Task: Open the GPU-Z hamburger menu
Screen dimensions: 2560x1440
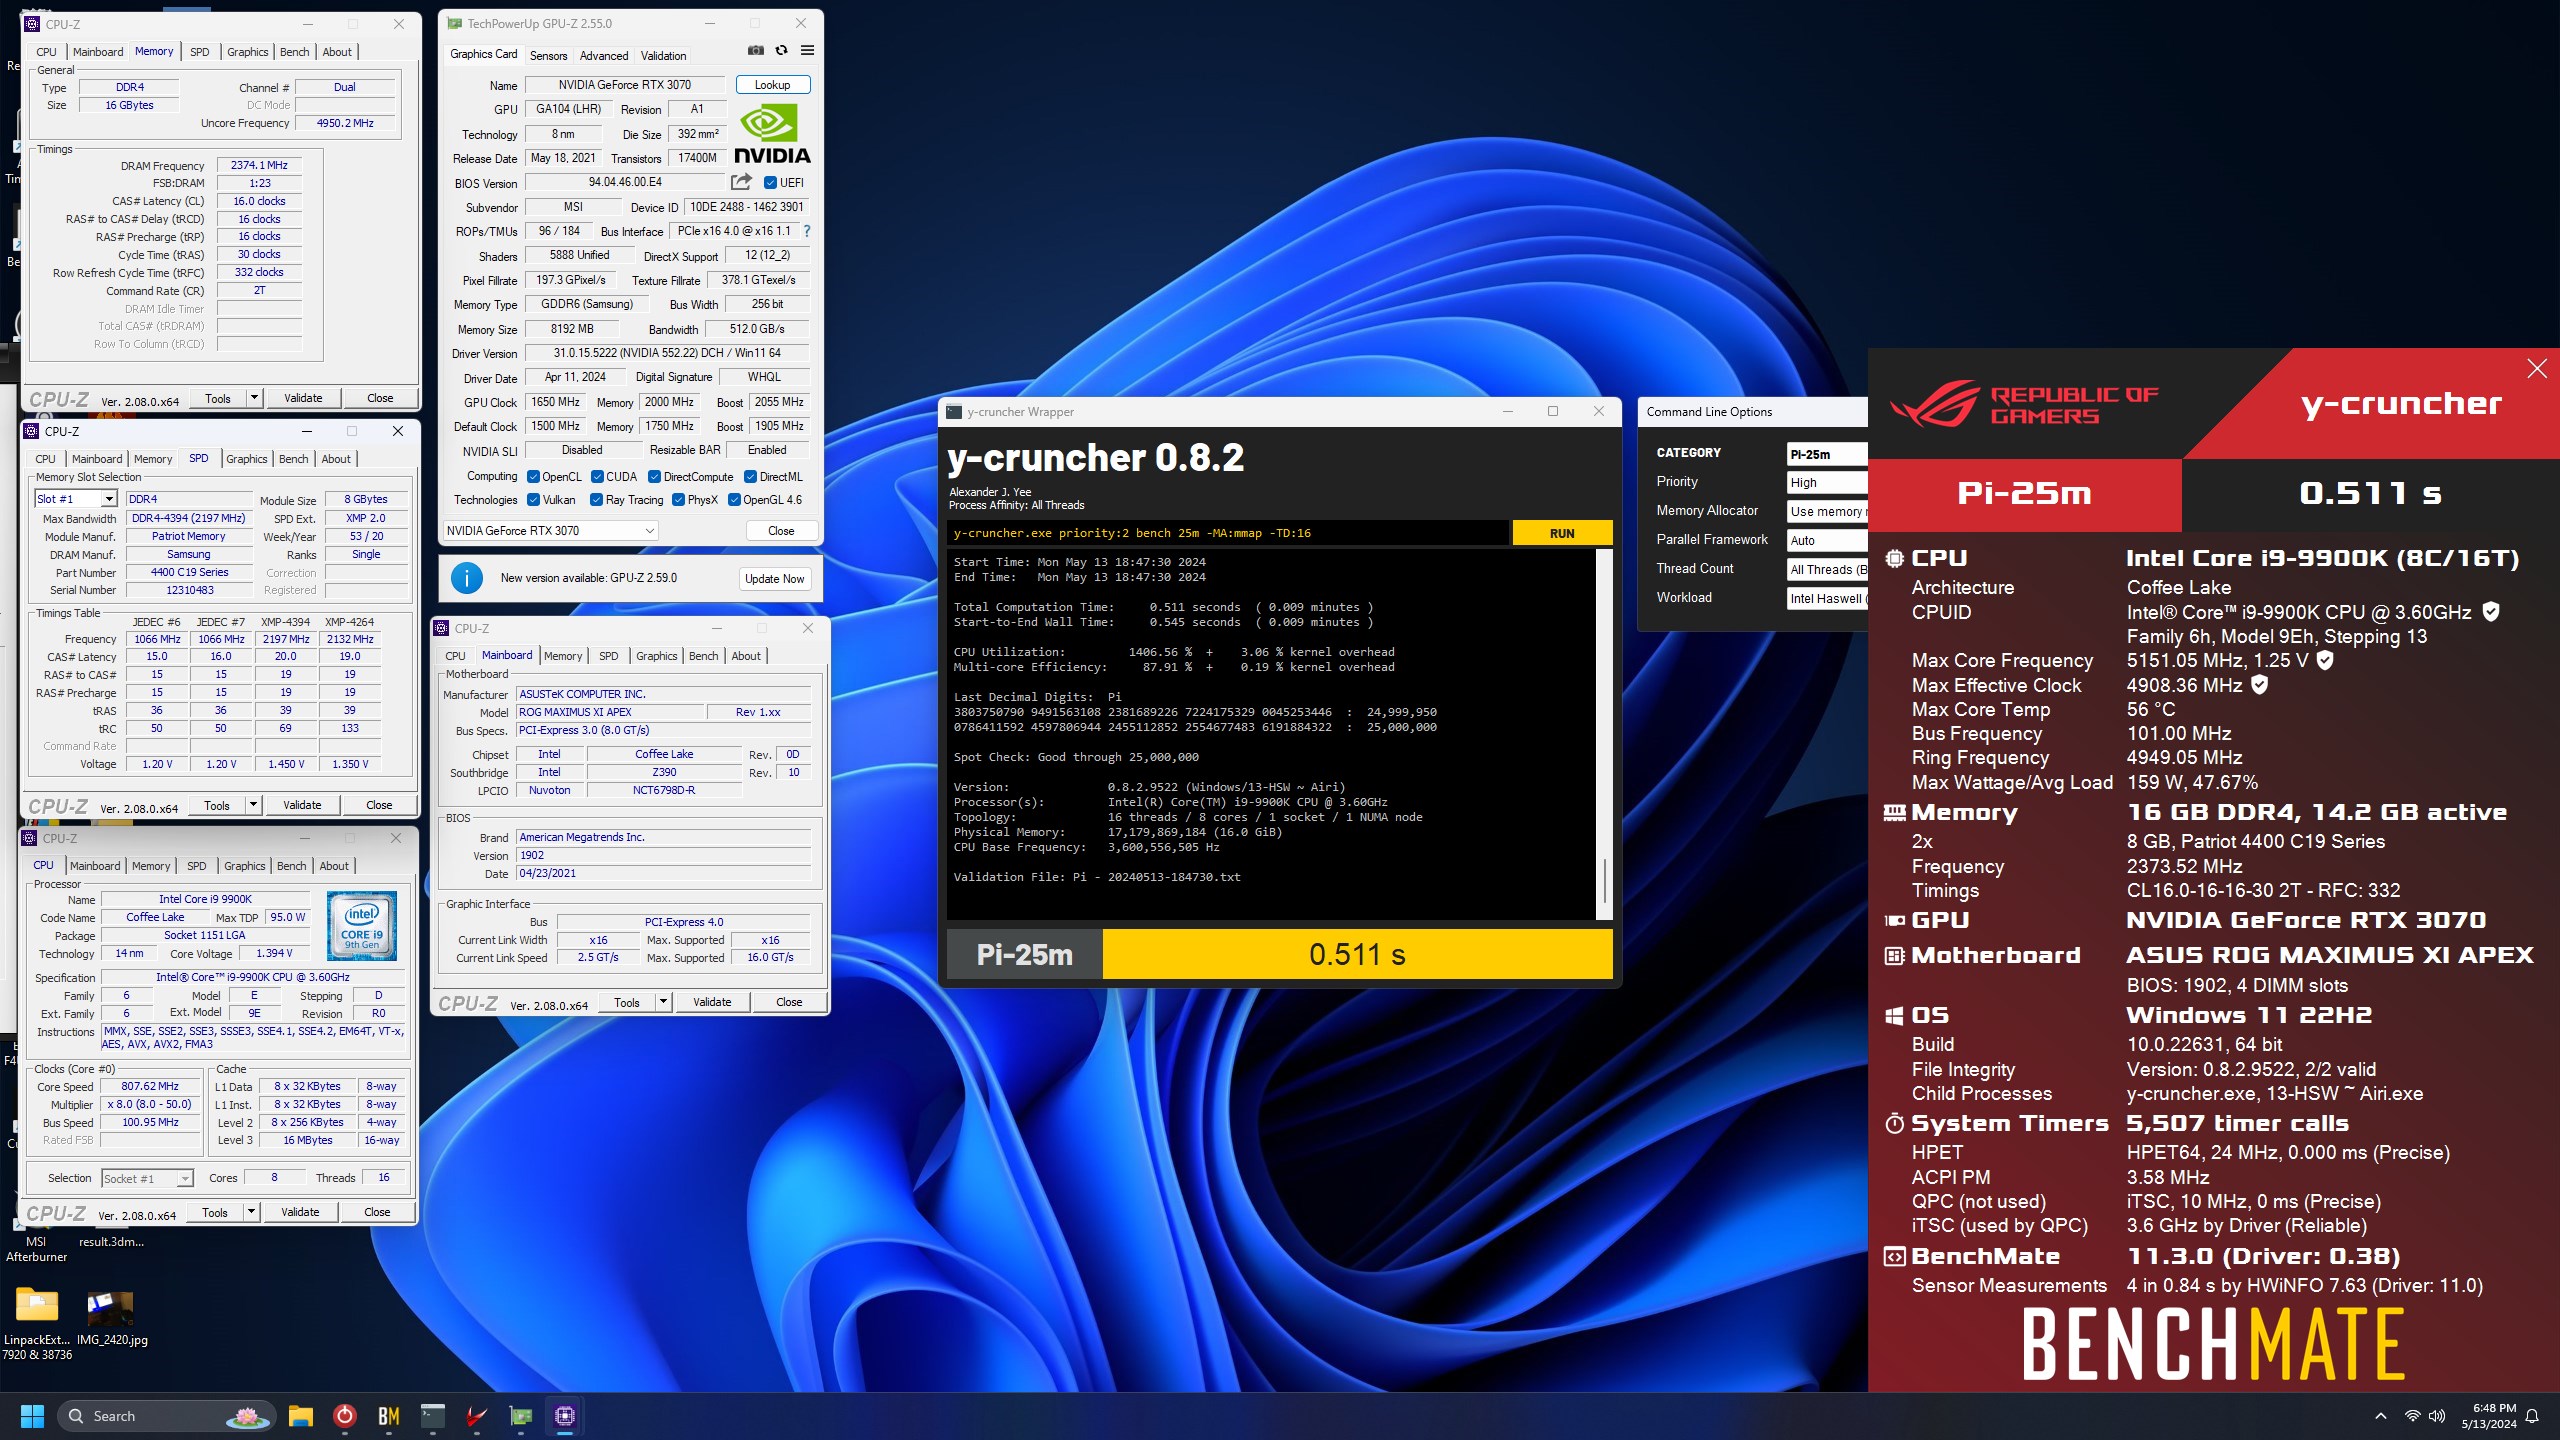Action: click(x=807, y=50)
